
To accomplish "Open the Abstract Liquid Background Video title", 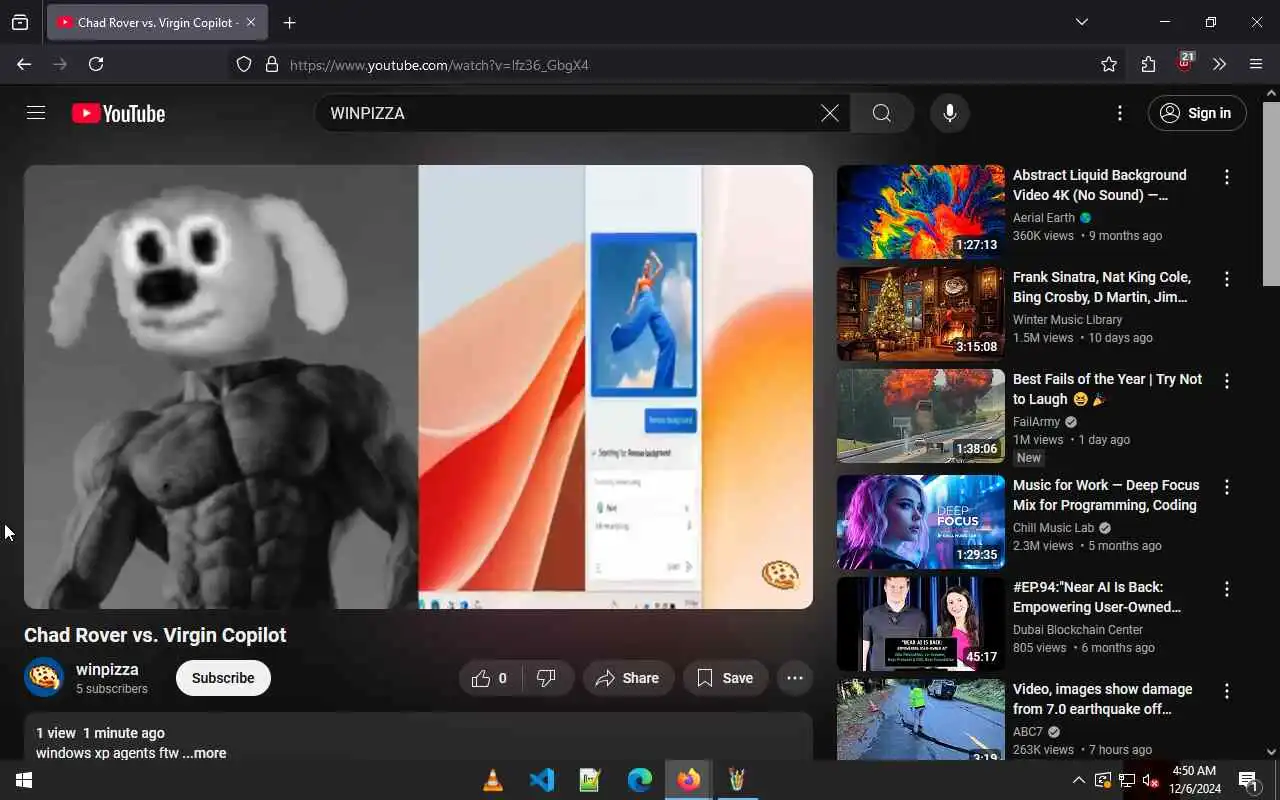I will pyautogui.click(x=1100, y=185).
